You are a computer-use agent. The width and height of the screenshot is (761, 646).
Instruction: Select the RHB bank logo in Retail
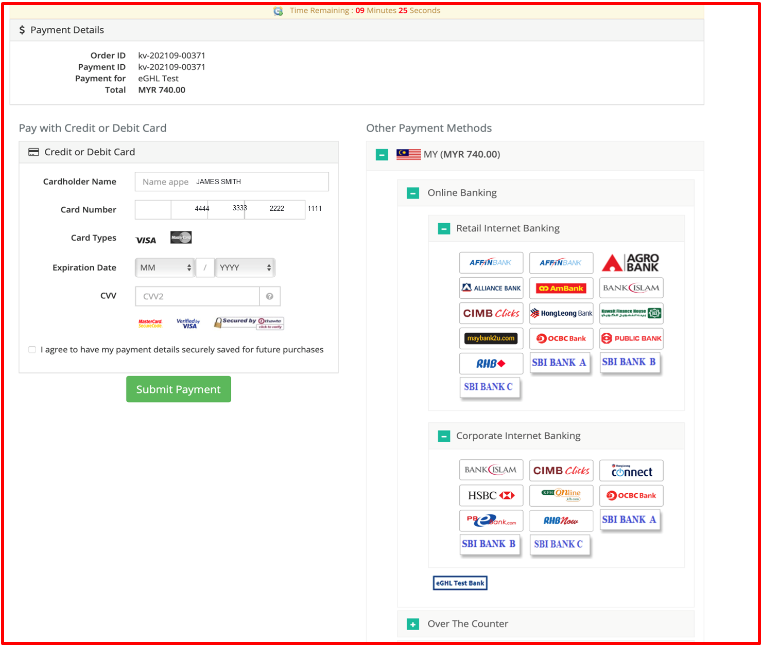pyautogui.click(x=491, y=364)
